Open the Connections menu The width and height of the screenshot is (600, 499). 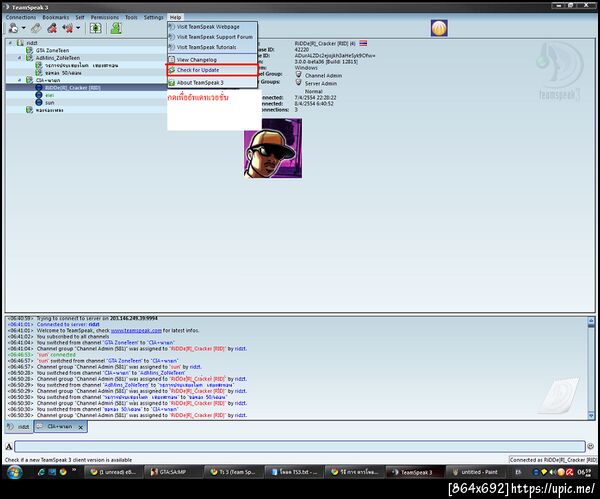[21, 17]
